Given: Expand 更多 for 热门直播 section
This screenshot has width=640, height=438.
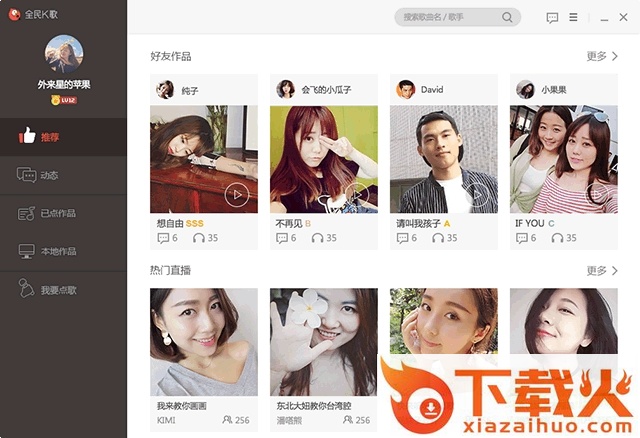Looking at the screenshot, I should (602, 271).
